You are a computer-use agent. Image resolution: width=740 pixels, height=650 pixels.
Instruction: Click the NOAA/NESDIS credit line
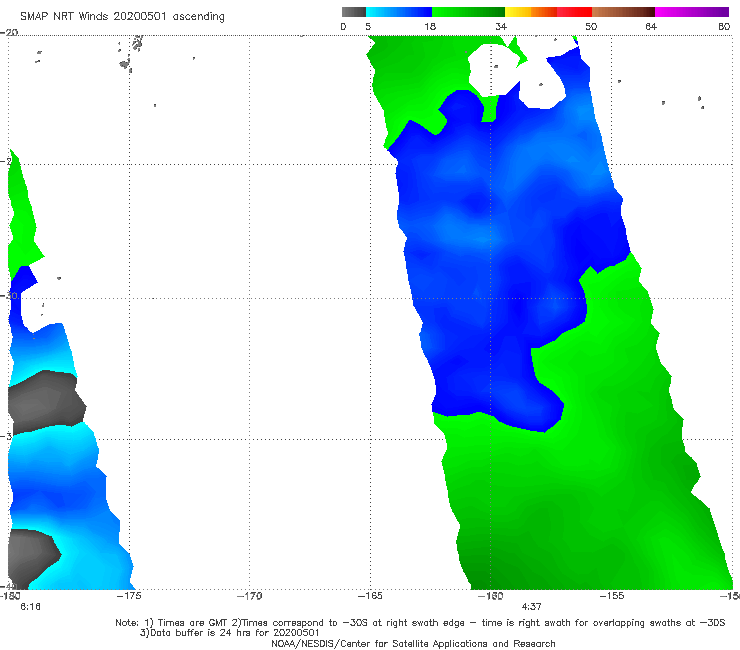tap(413, 643)
